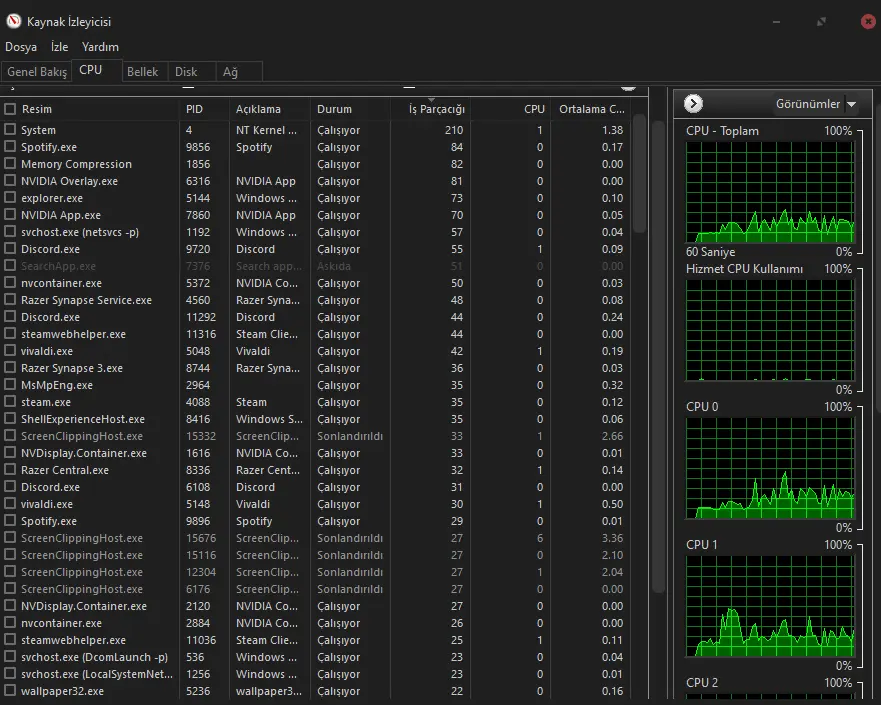The width and height of the screenshot is (881, 705).
Task: Select the NVIDIA App.exe process name
Action: click(x=61, y=215)
